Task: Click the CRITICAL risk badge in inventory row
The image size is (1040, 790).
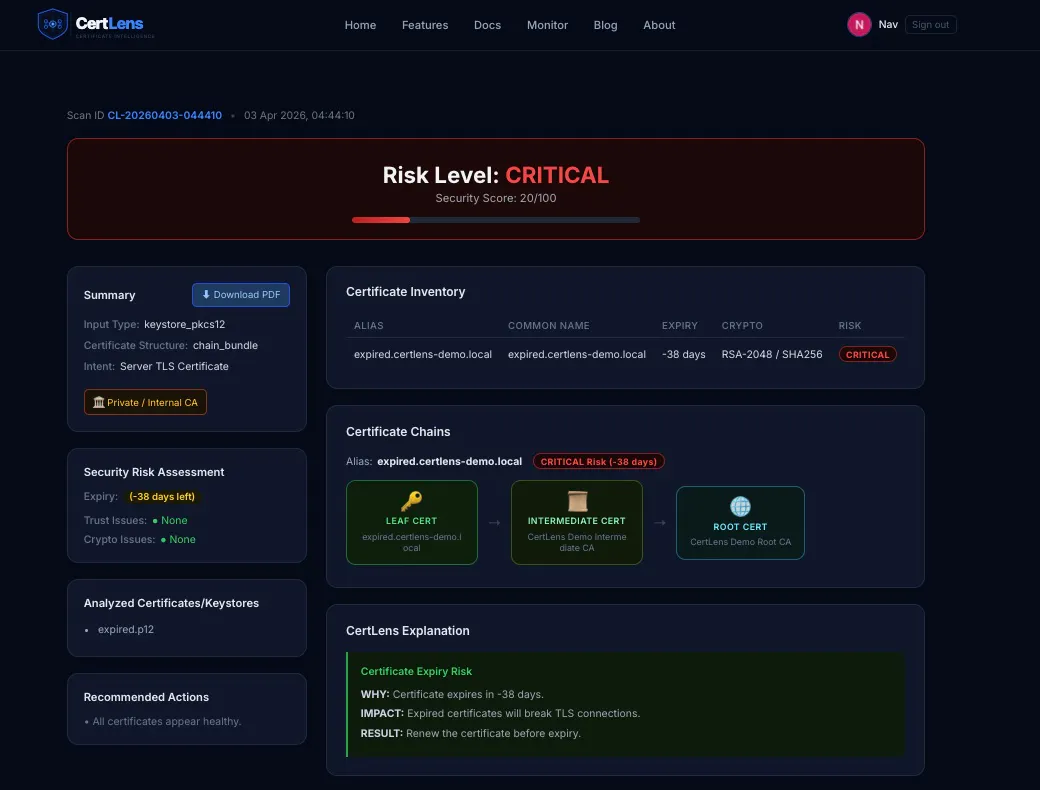Action: point(868,354)
